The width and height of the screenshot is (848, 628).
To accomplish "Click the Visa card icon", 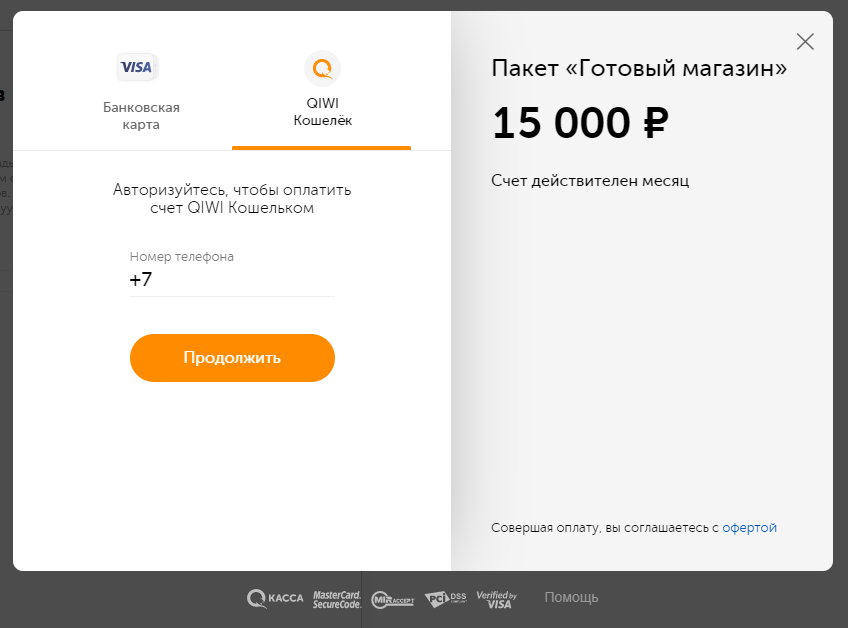I will tap(136, 67).
